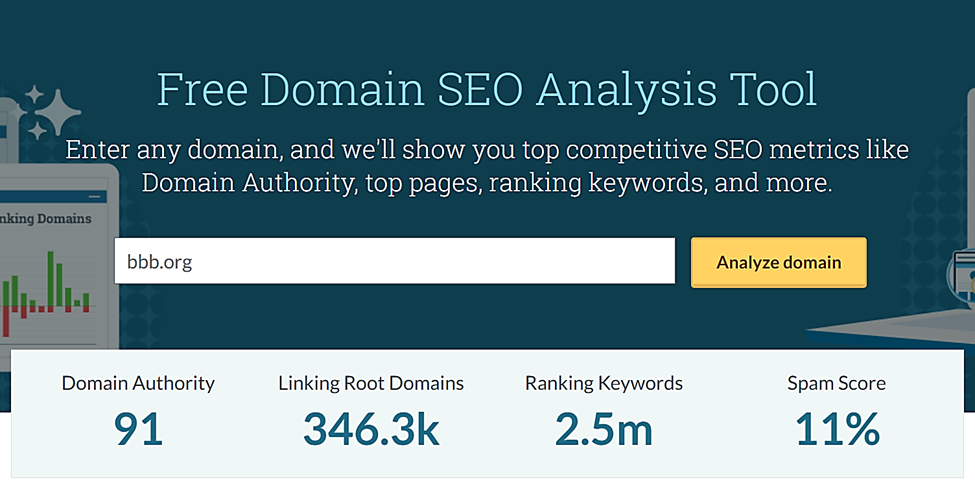Click the Linking Root Domains label

pos(371,383)
